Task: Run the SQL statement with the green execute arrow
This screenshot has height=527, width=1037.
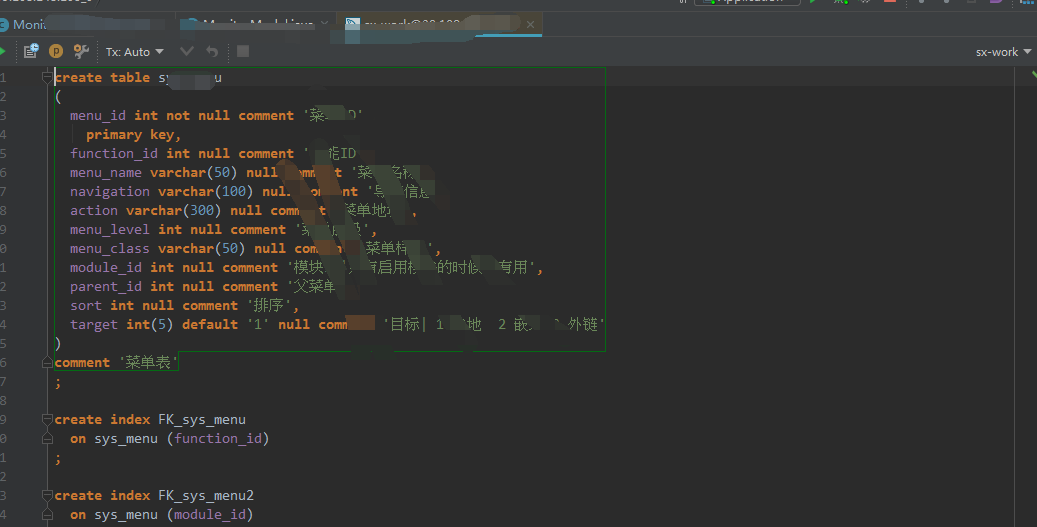Action: click(2, 52)
